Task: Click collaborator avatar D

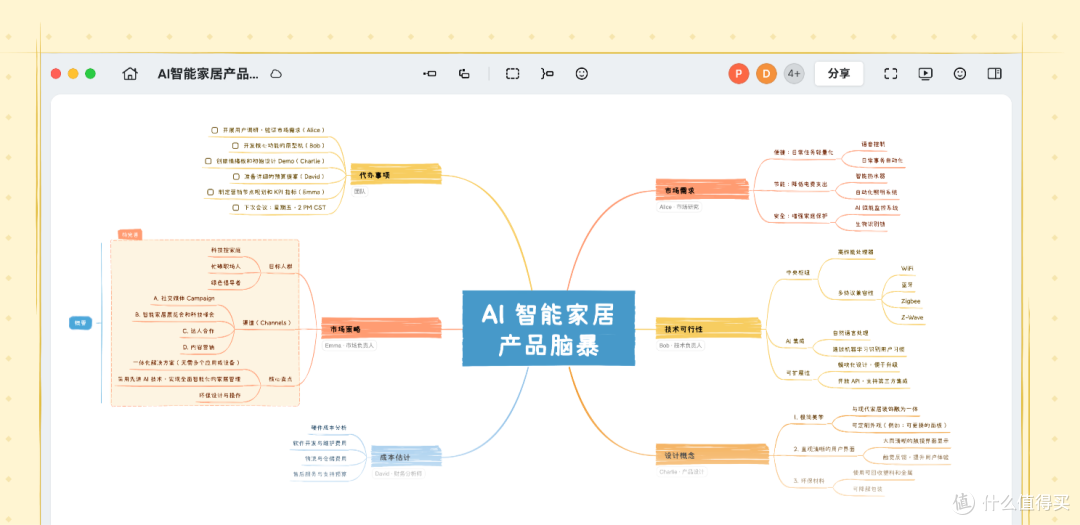Action: pyautogui.click(x=766, y=74)
